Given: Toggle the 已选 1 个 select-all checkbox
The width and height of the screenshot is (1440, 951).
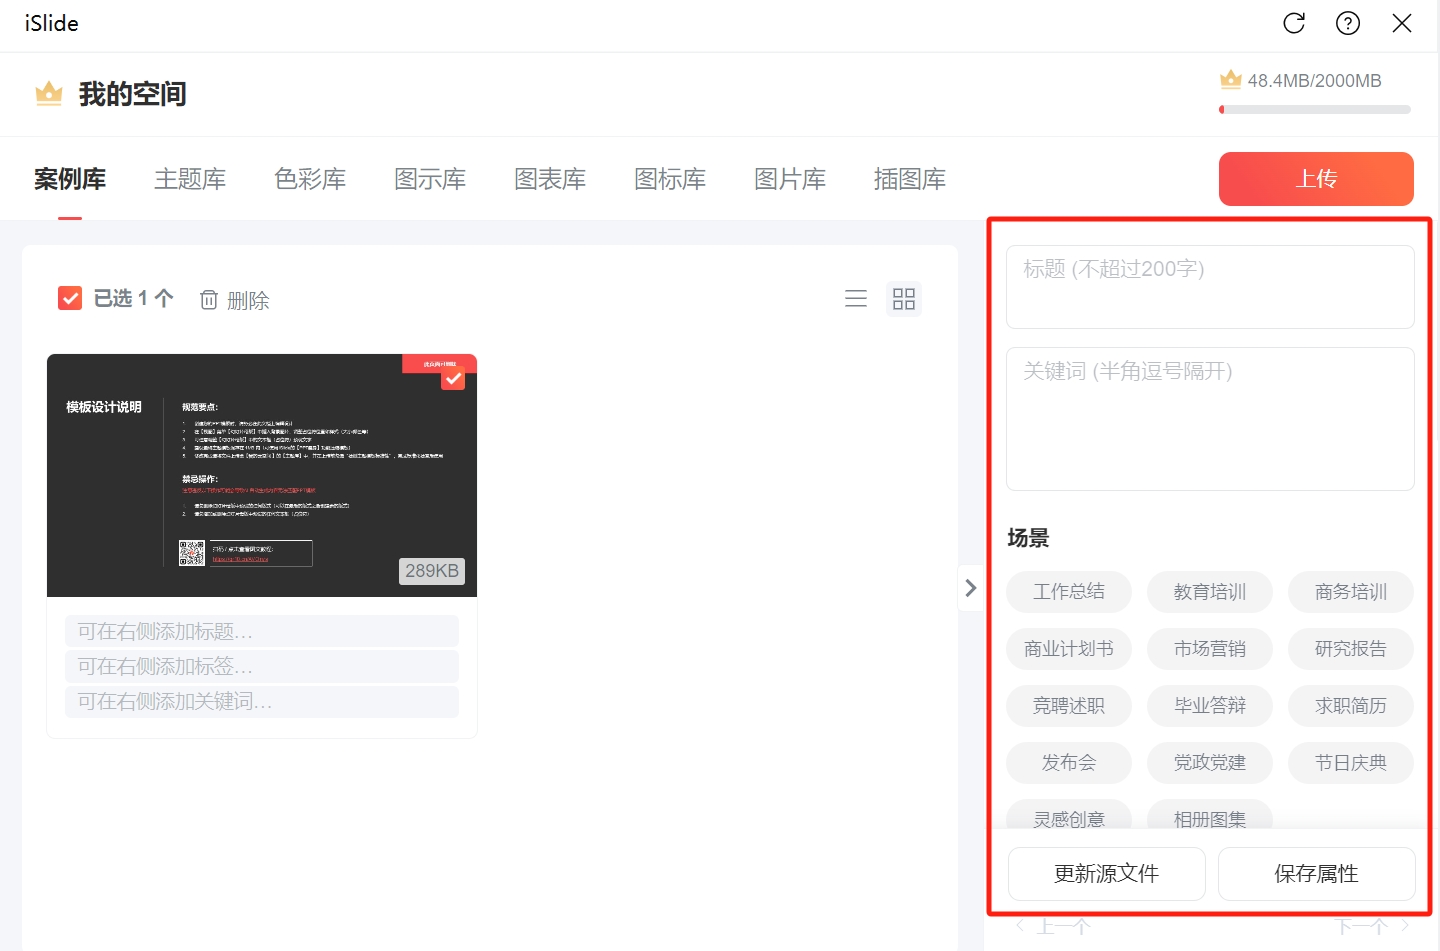Looking at the screenshot, I should pyautogui.click(x=70, y=298).
